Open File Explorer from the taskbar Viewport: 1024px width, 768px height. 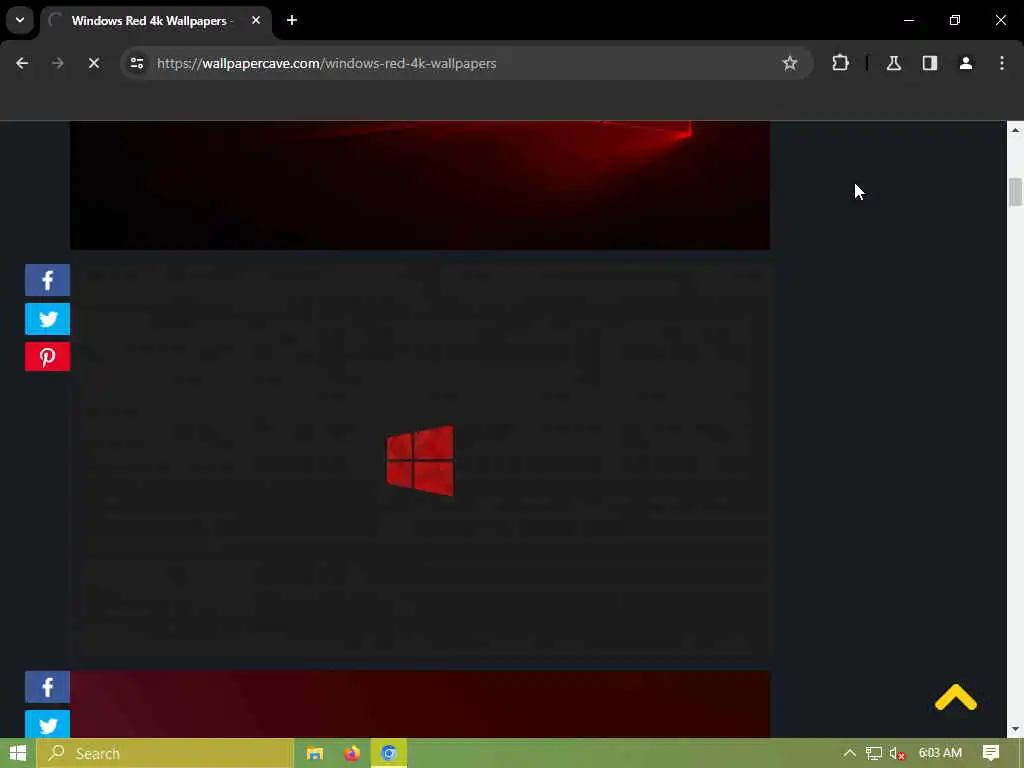click(x=315, y=753)
